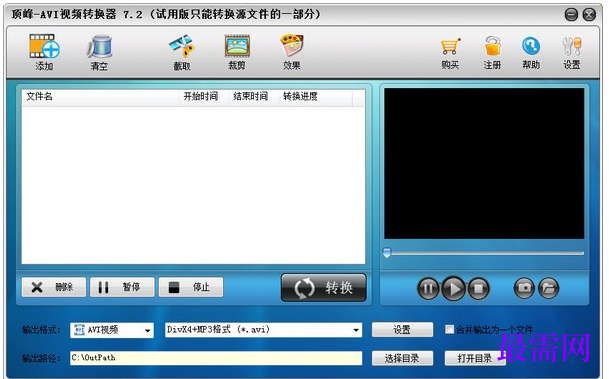Click the 设置 button beside format profile
Viewport: 609px width, 379px height.
click(402, 330)
